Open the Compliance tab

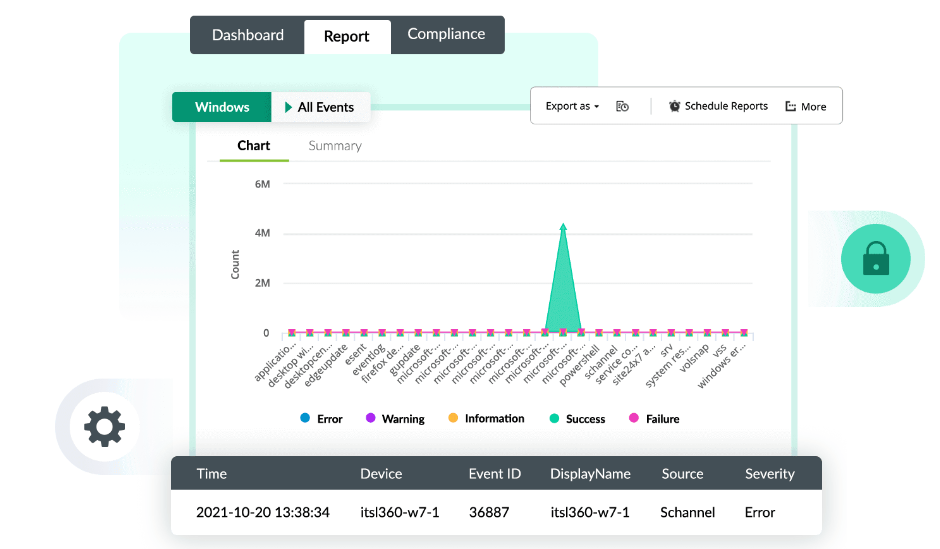446,34
